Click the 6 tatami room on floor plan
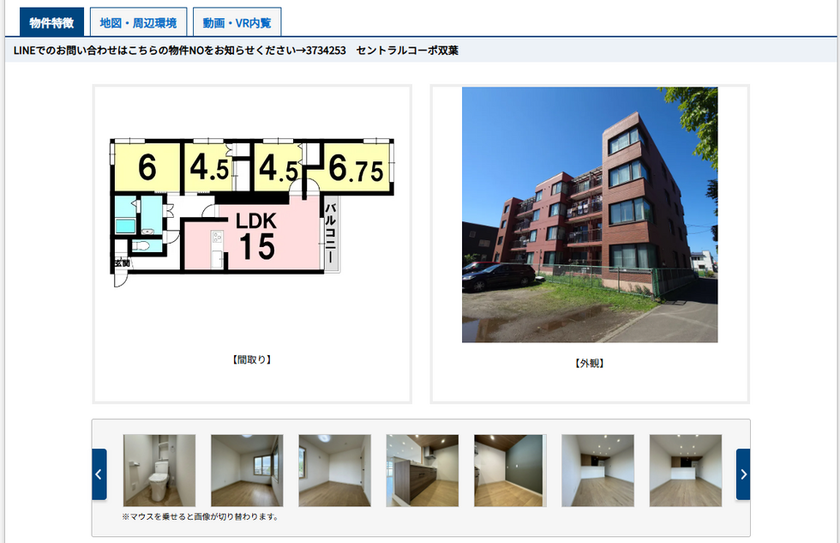Screen dimensions: 840x543 (x=146, y=168)
